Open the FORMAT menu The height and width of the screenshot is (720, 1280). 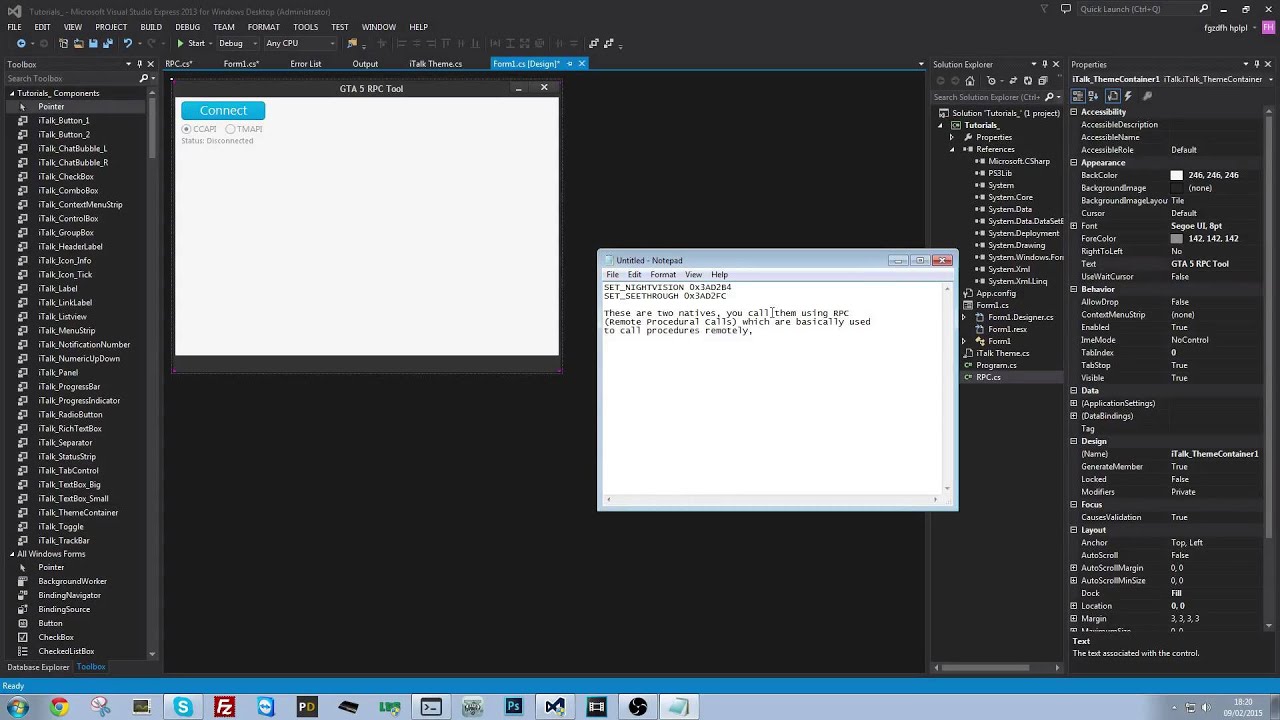pos(264,27)
